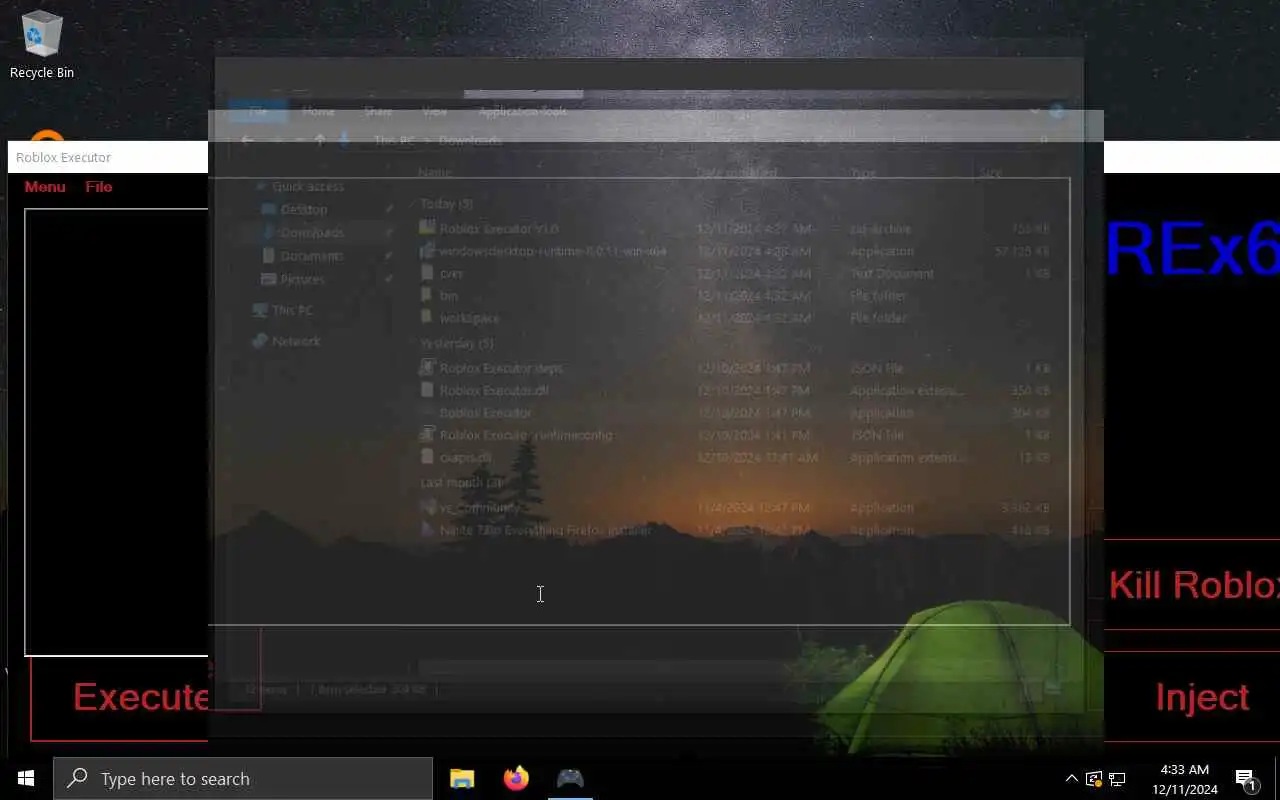Click the Up arrow in File Explorer

pos(320,140)
